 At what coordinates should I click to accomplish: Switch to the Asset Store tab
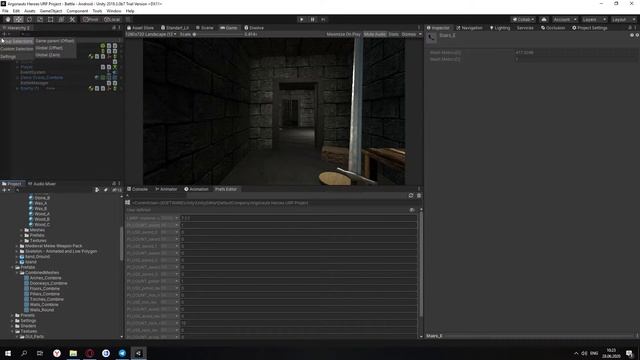coord(140,28)
